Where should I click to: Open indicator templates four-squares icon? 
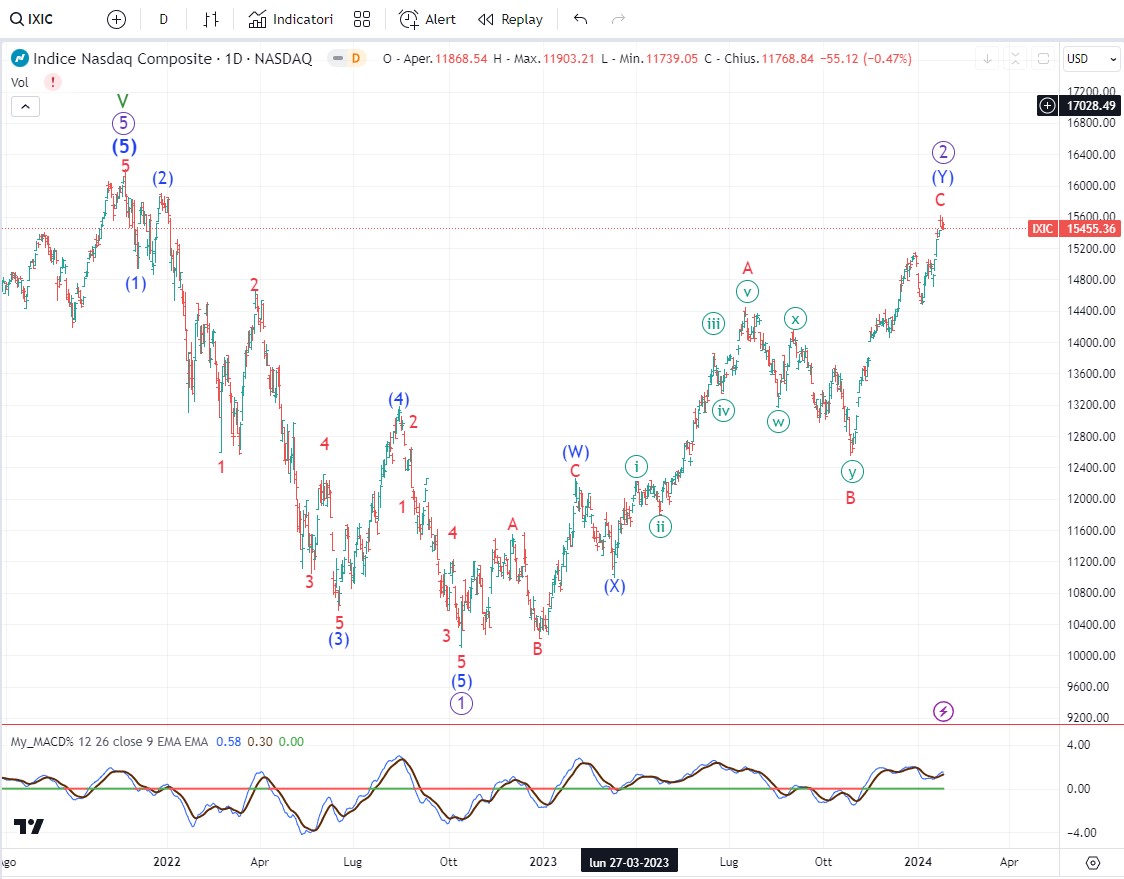coord(362,19)
